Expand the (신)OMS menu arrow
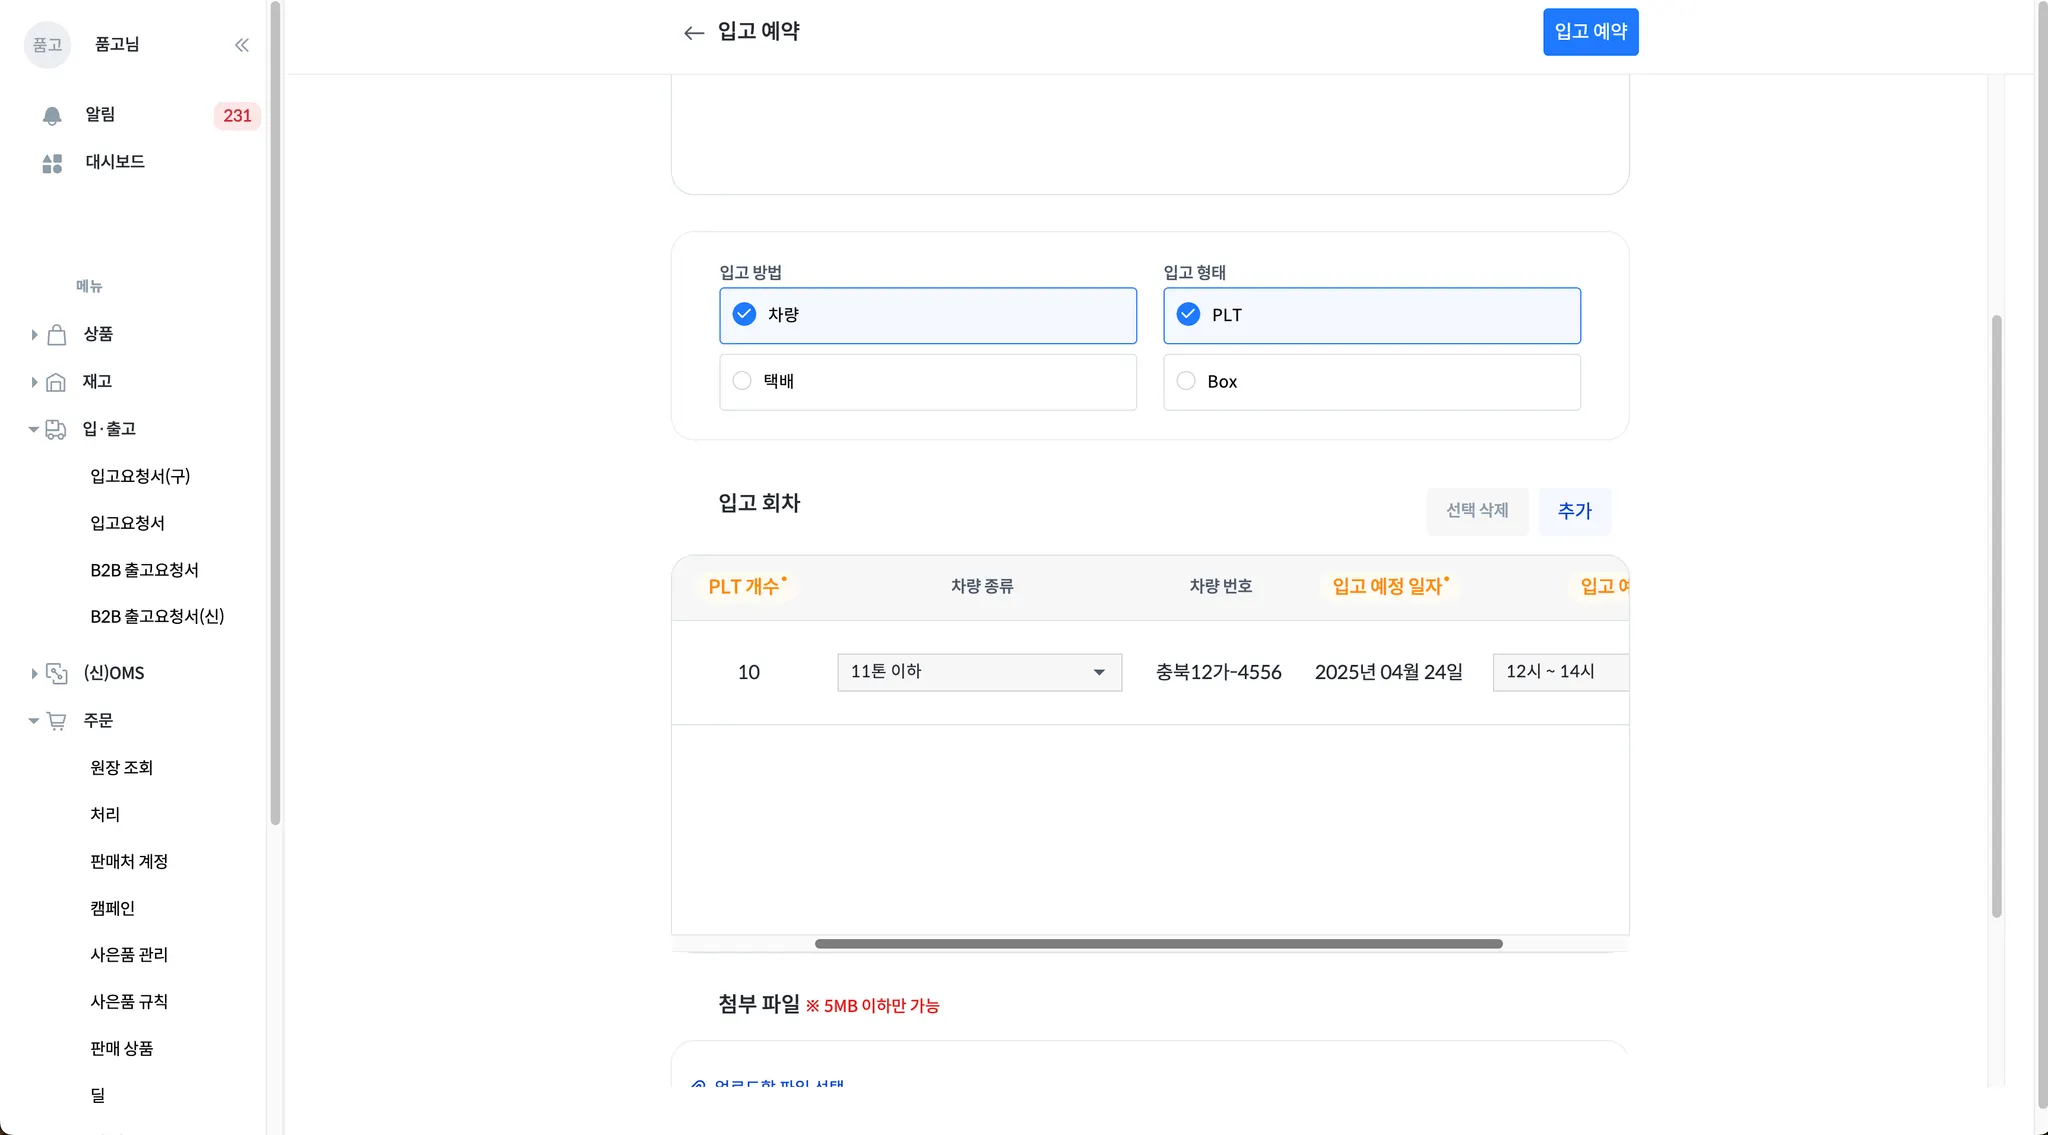 pyautogui.click(x=34, y=674)
